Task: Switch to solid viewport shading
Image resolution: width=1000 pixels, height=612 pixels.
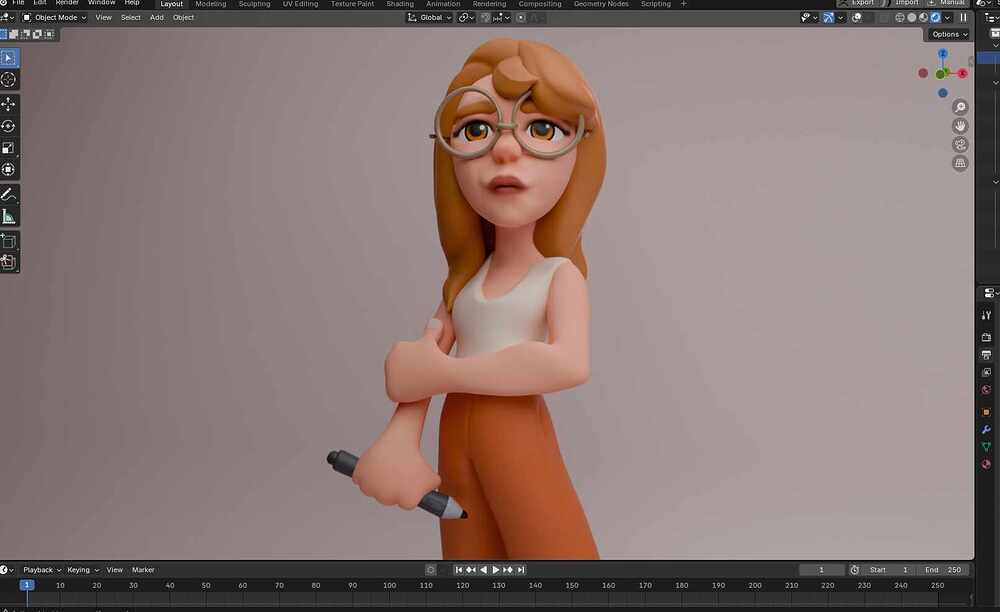Action: point(912,18)
